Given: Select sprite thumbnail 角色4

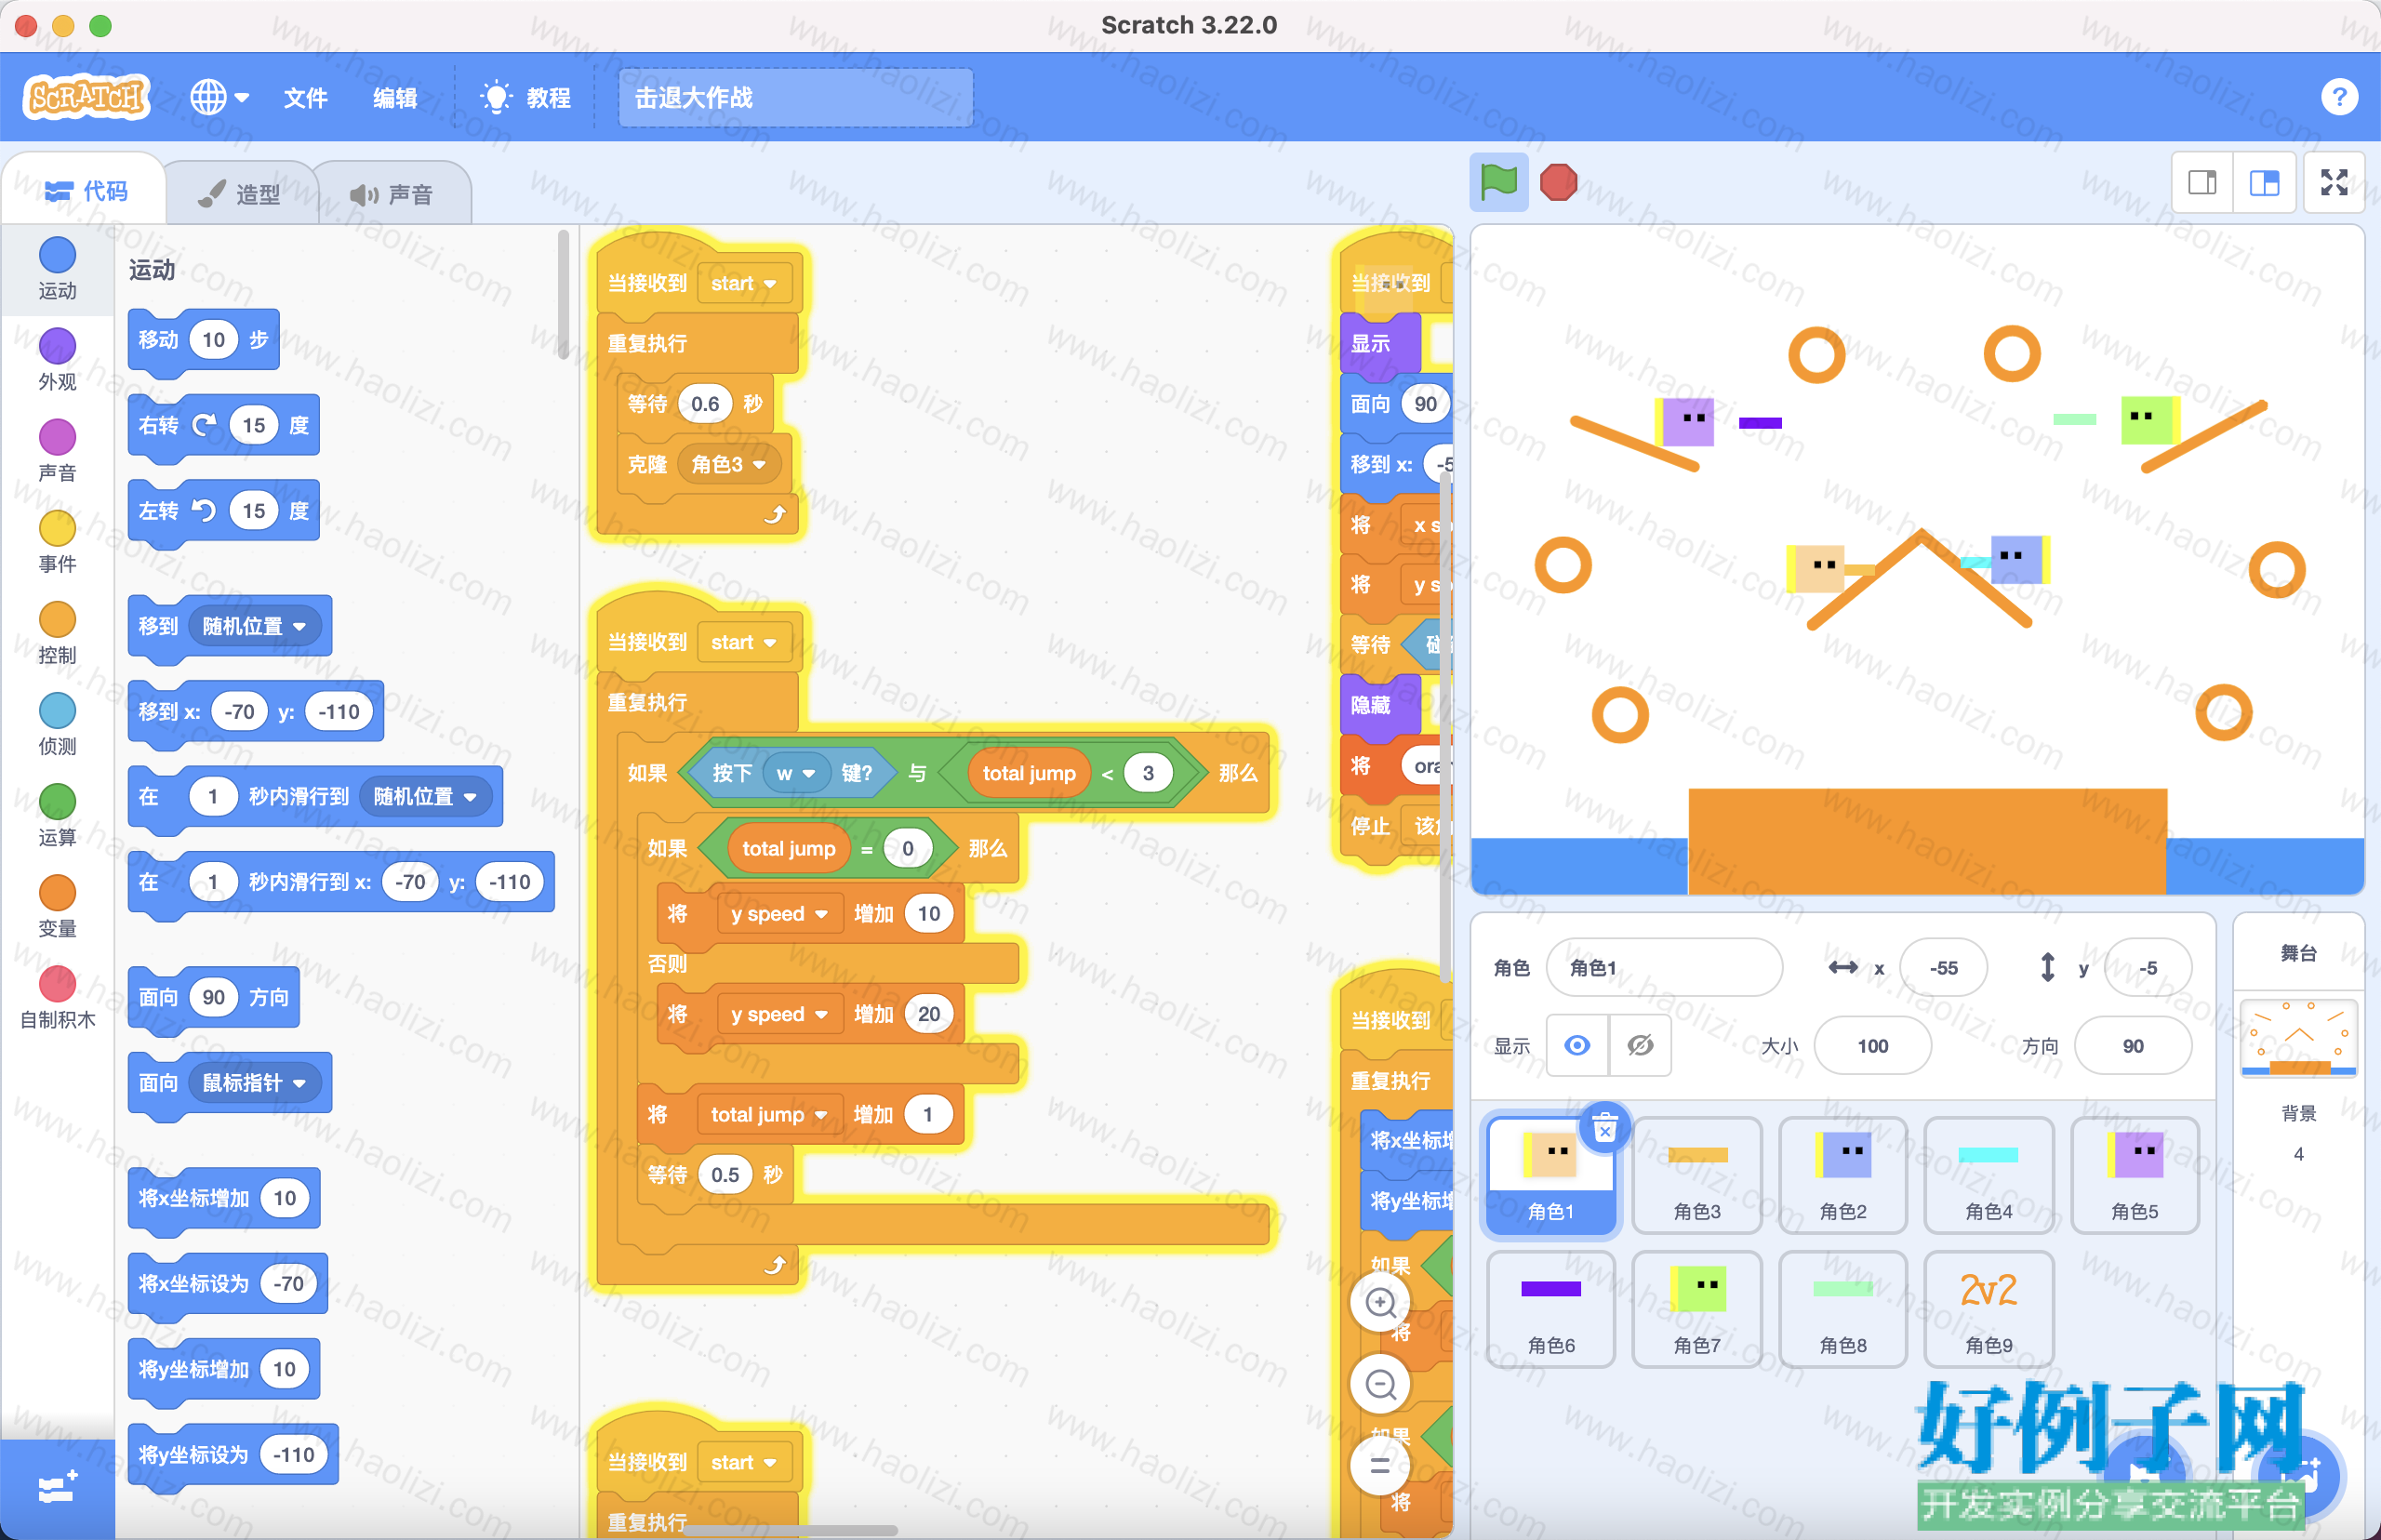Looking at the screenshot, I should pyautogui.click(x=1989, y=1175).
